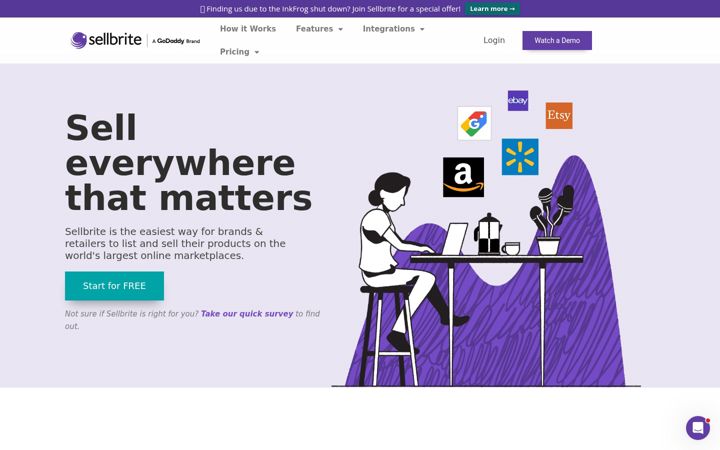Screen dimensions: 720x450
Task: Click the Etsy marketplace icon
Action: [x=559, y=115]
